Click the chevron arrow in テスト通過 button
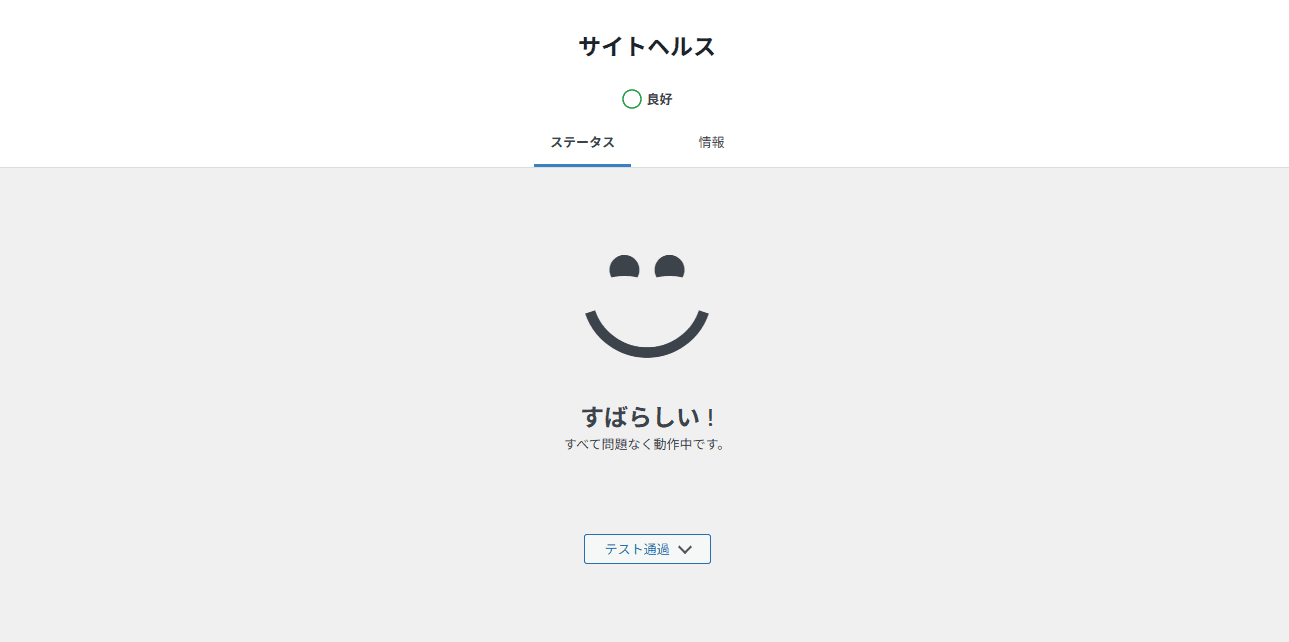The image size is (1289, 642). click(x=685, y=549)
